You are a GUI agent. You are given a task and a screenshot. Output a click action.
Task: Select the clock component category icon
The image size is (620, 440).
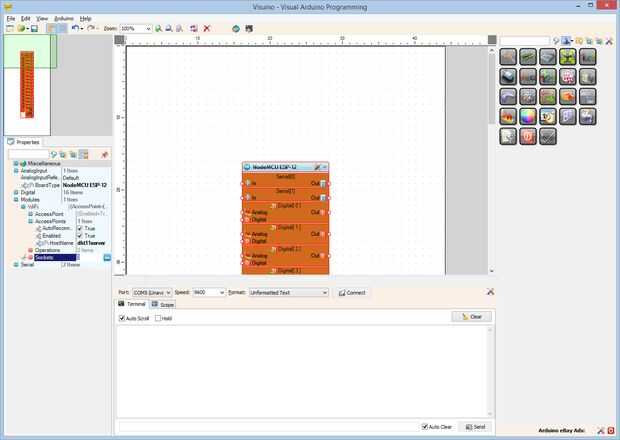548,116
